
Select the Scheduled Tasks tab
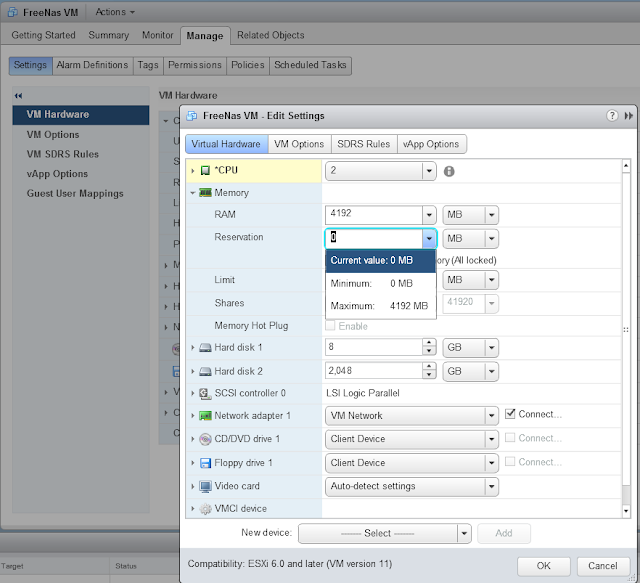(x=310, y=65)
